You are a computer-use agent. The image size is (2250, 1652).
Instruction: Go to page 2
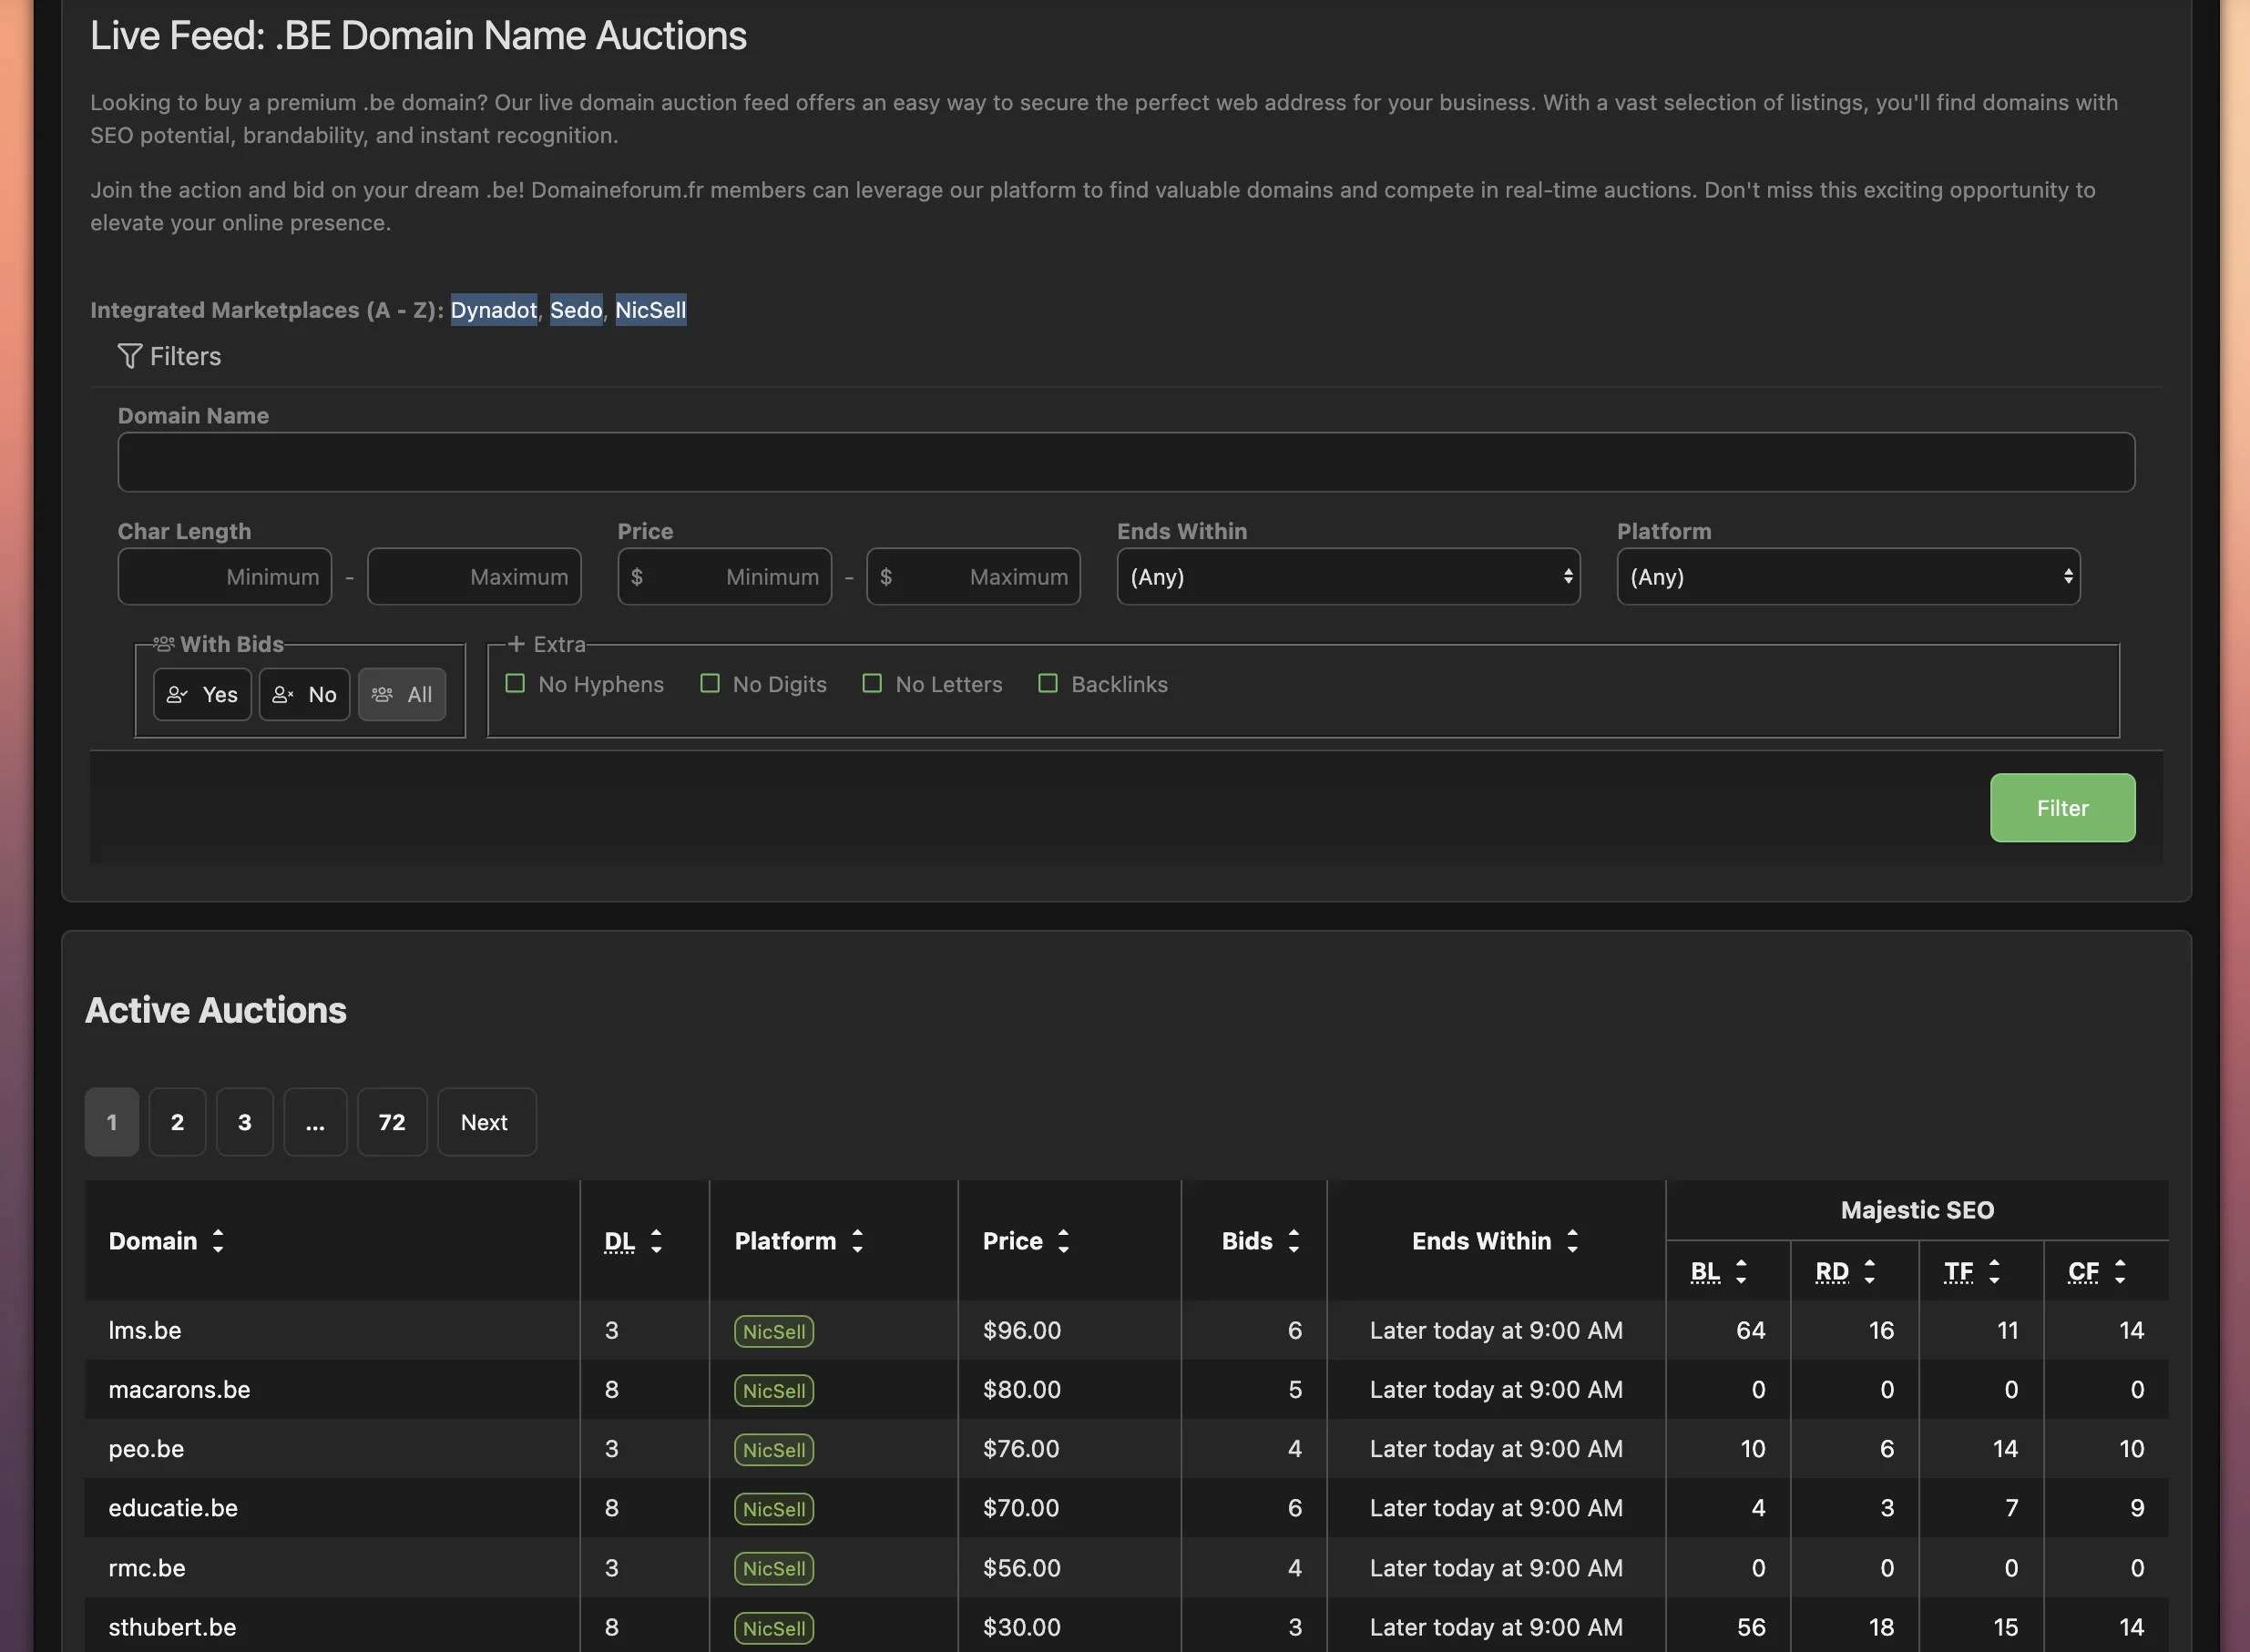(177, 1122)
